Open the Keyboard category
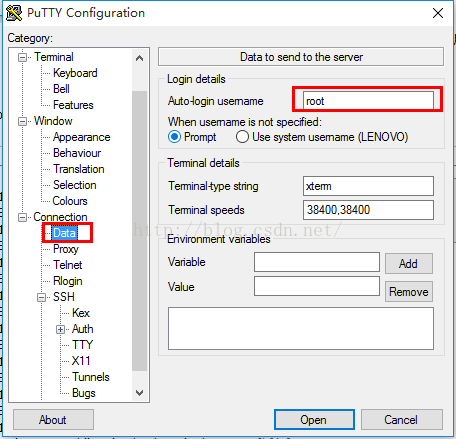 point(75,73)
